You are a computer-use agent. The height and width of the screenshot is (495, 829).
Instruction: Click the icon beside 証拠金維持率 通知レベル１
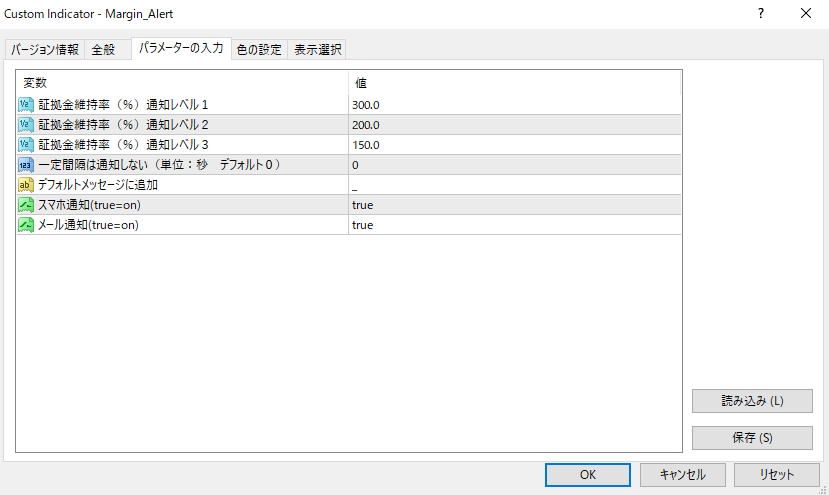click(26, 105)
